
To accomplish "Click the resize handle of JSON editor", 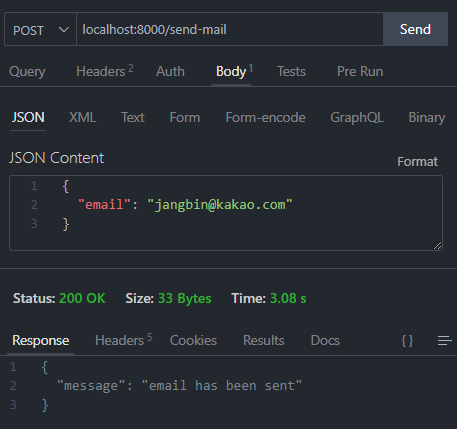I will 437,246.
